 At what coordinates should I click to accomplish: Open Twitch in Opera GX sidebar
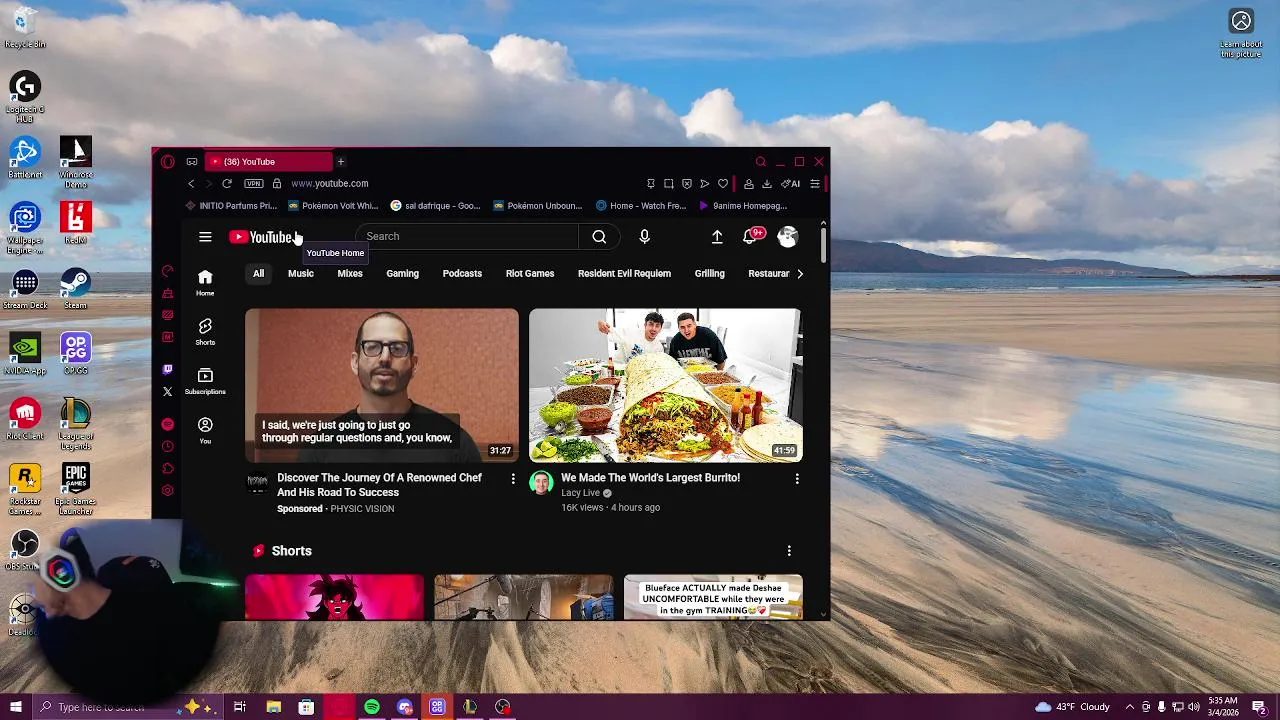click(x=167, y=369)
